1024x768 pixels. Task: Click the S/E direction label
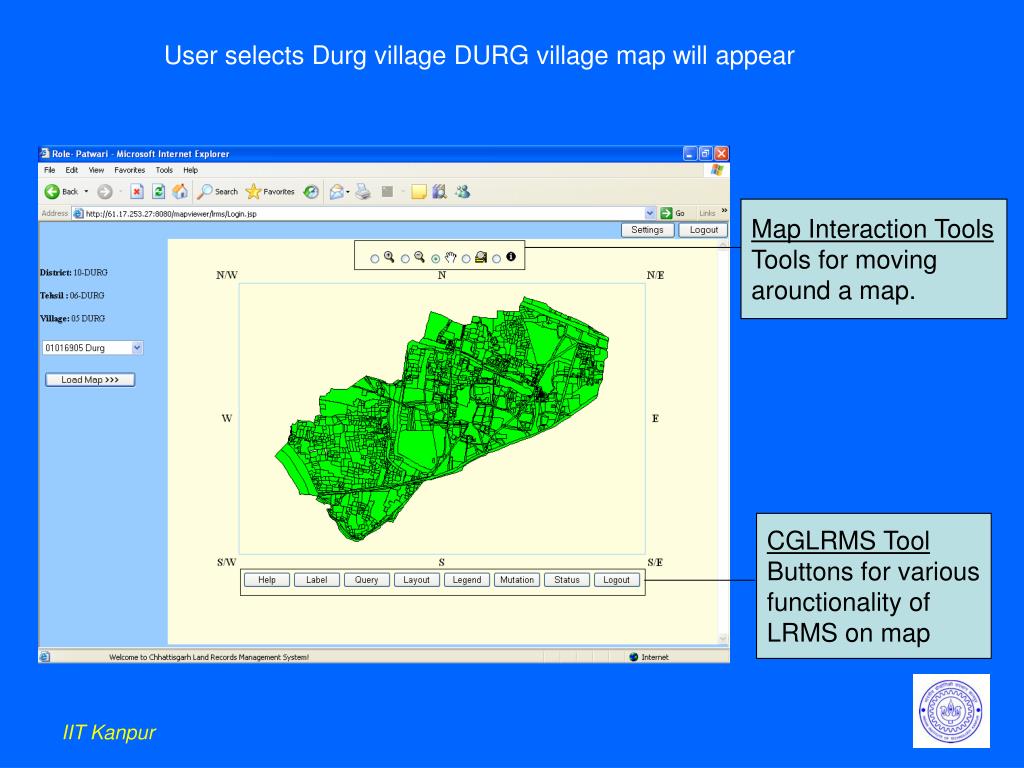click(x=655, y=562)
